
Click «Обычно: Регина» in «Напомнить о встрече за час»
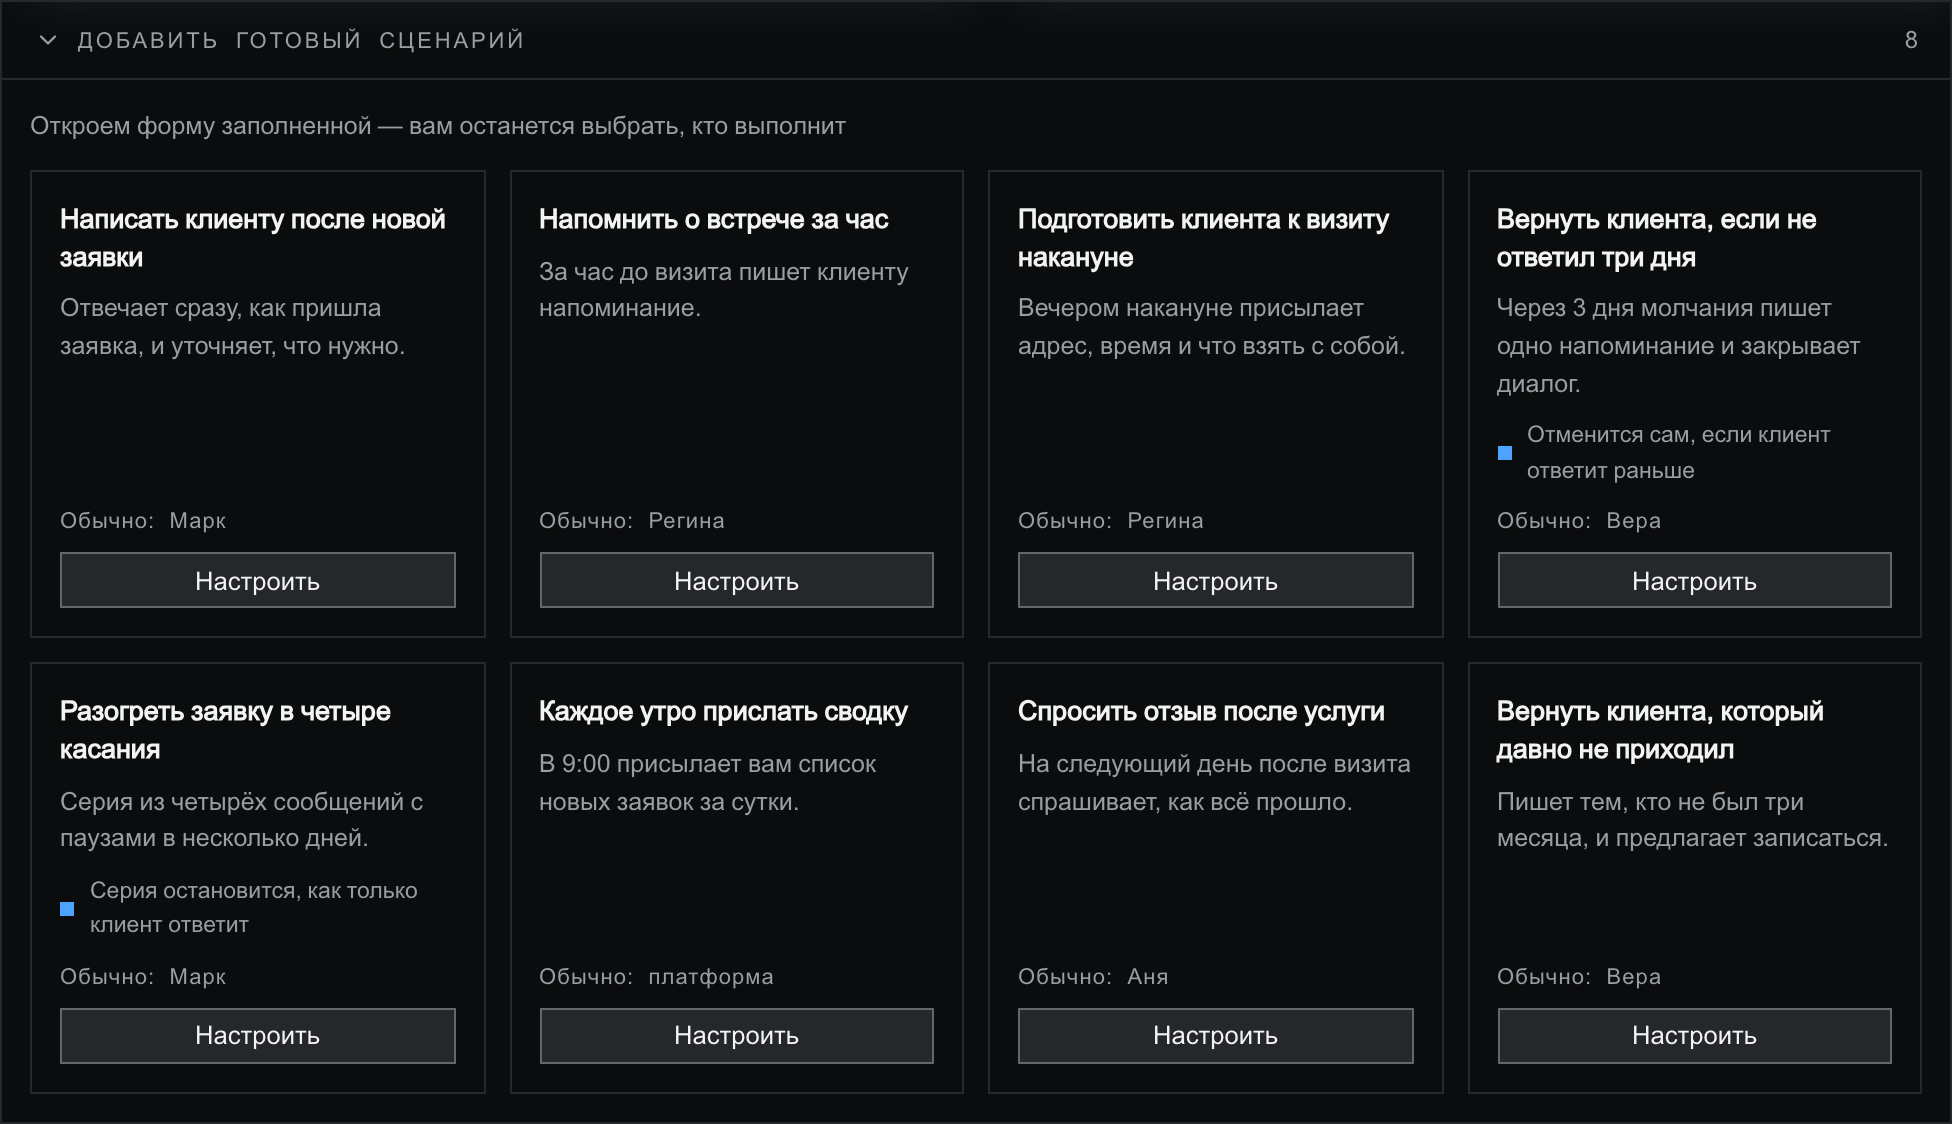pyautogui.click(x=632, y=520)
